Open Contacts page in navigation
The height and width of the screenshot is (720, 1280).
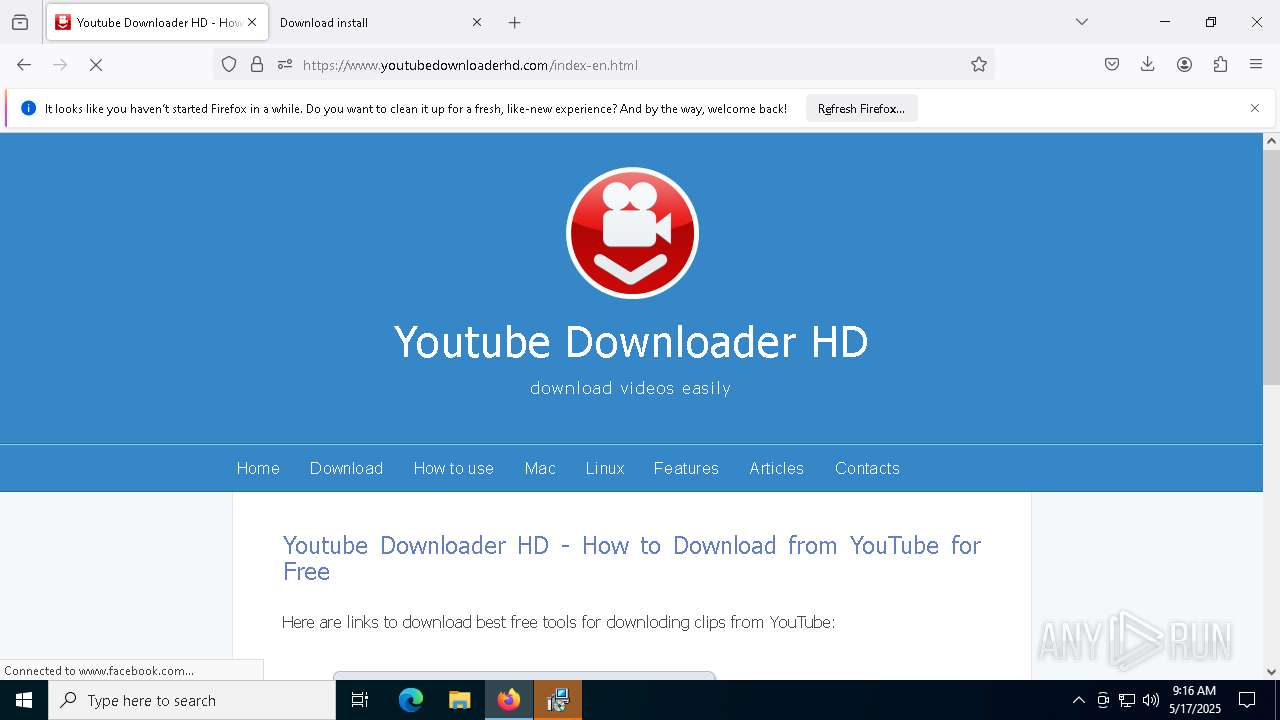pos(867,468)
